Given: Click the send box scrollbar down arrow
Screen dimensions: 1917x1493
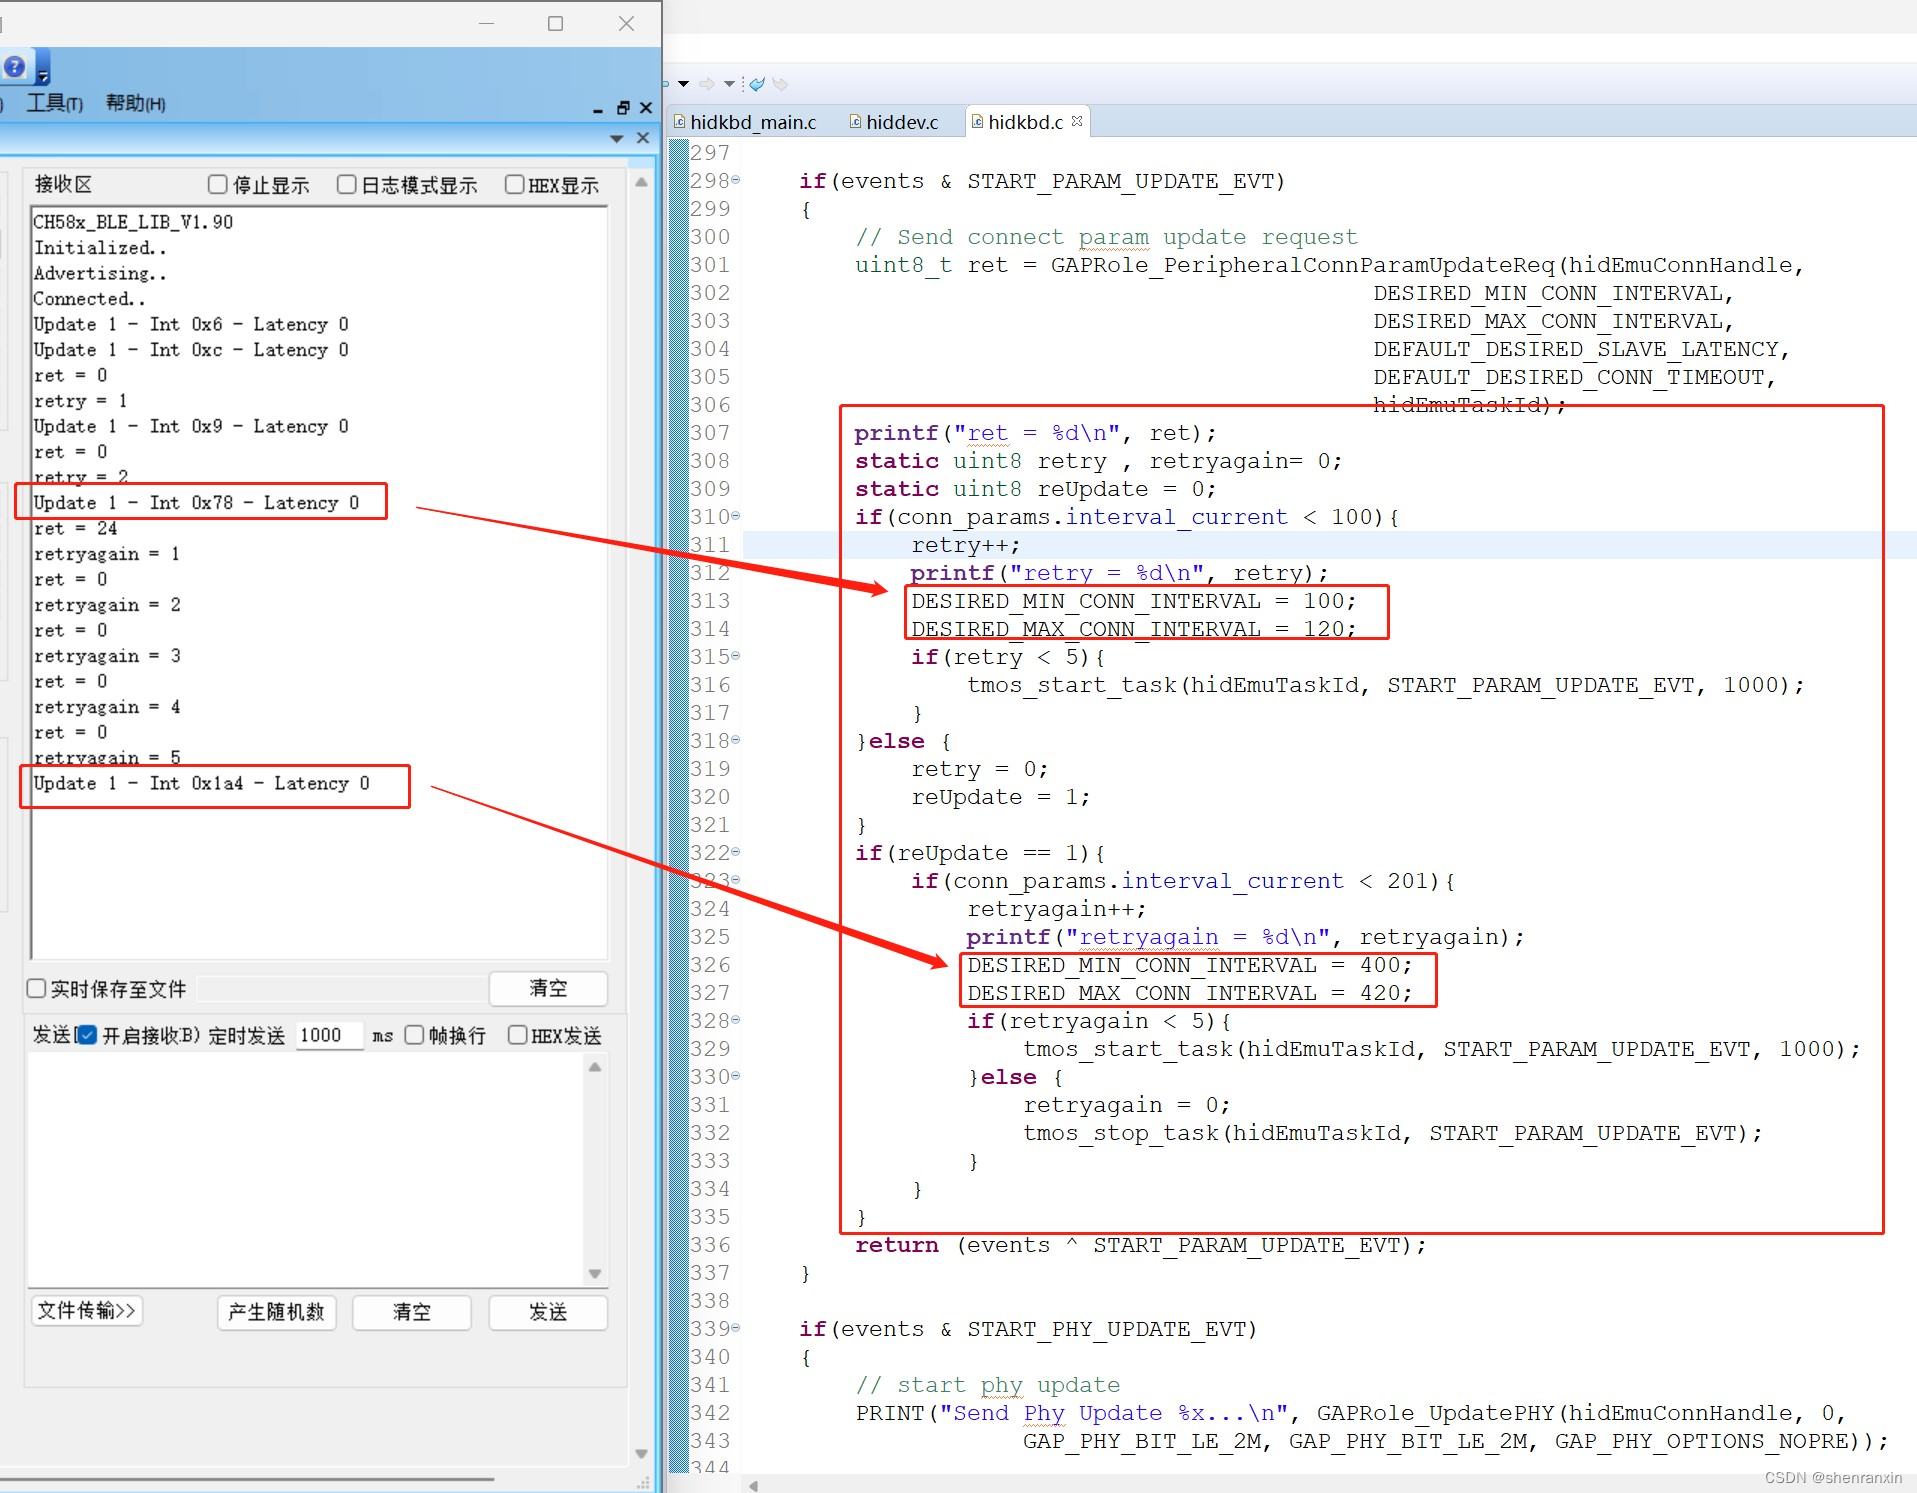Looking at the screenshot, I should click(595, 1274).
